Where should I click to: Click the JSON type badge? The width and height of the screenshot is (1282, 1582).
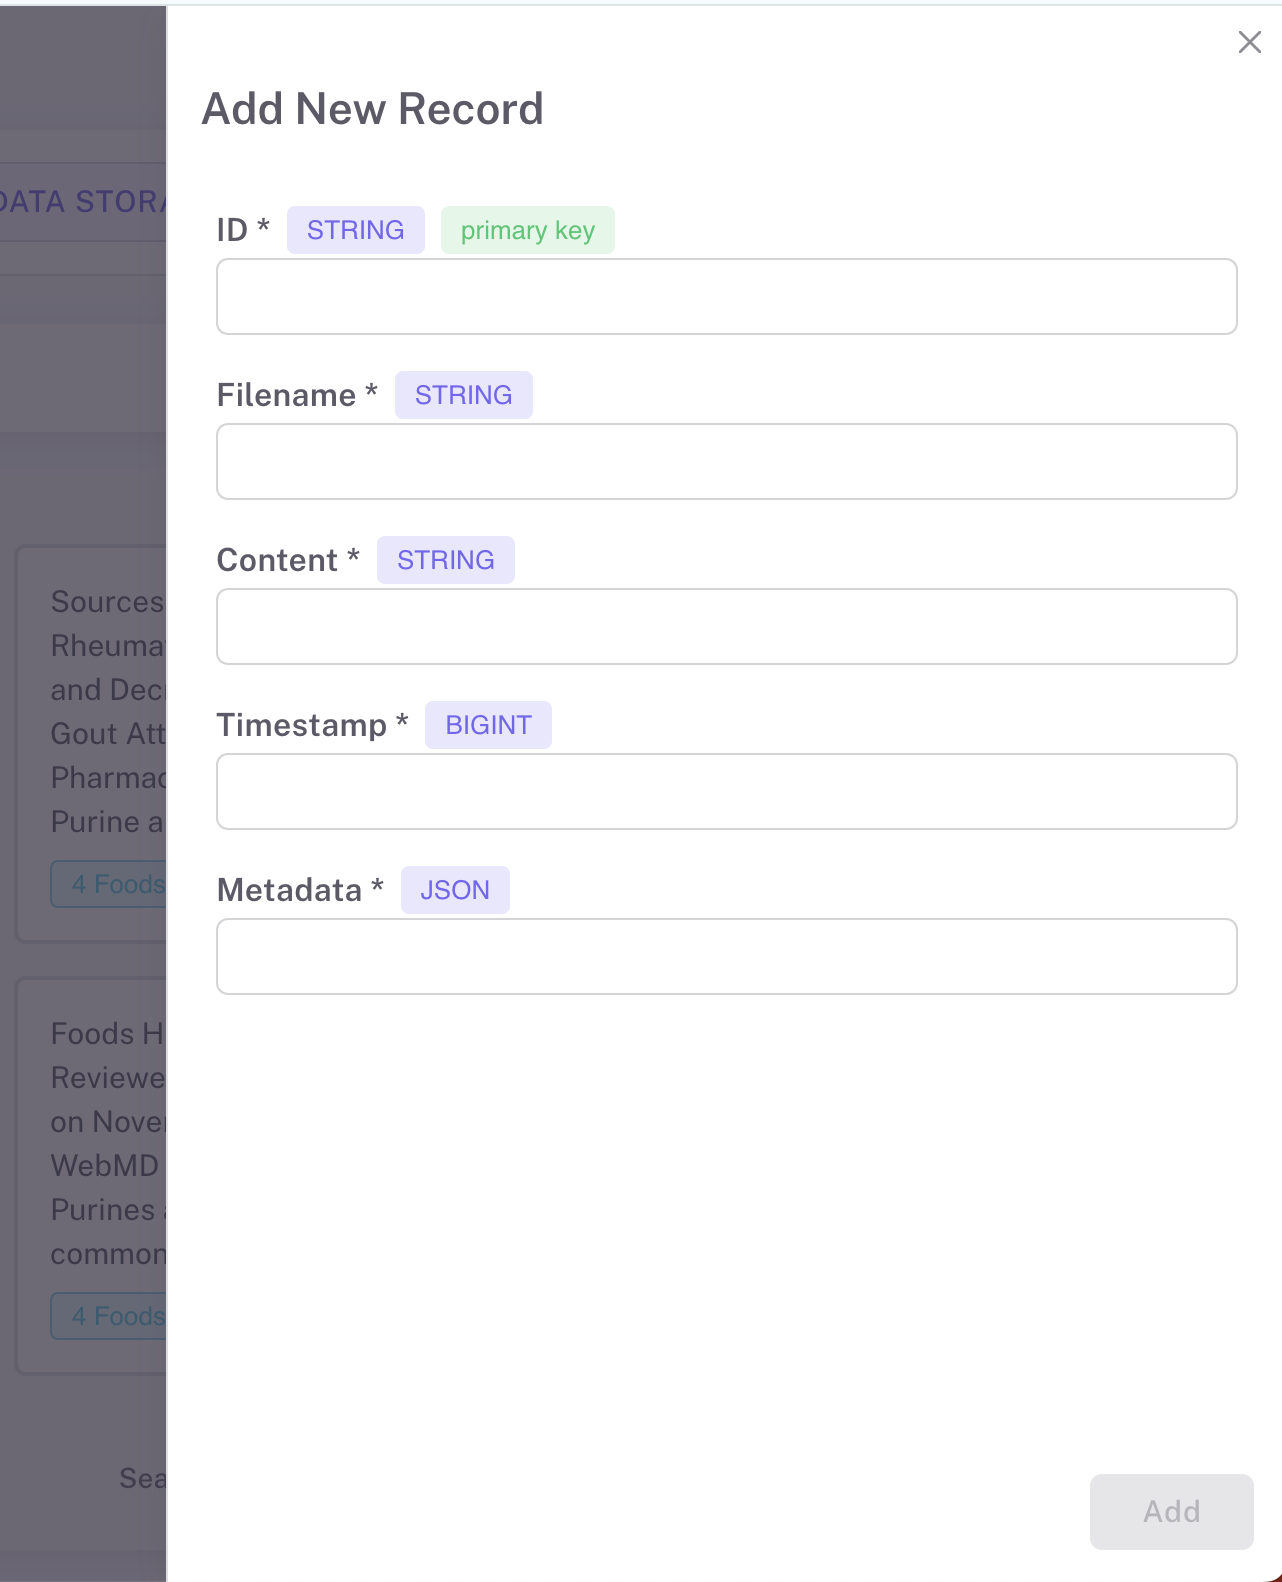pos(455,890)
